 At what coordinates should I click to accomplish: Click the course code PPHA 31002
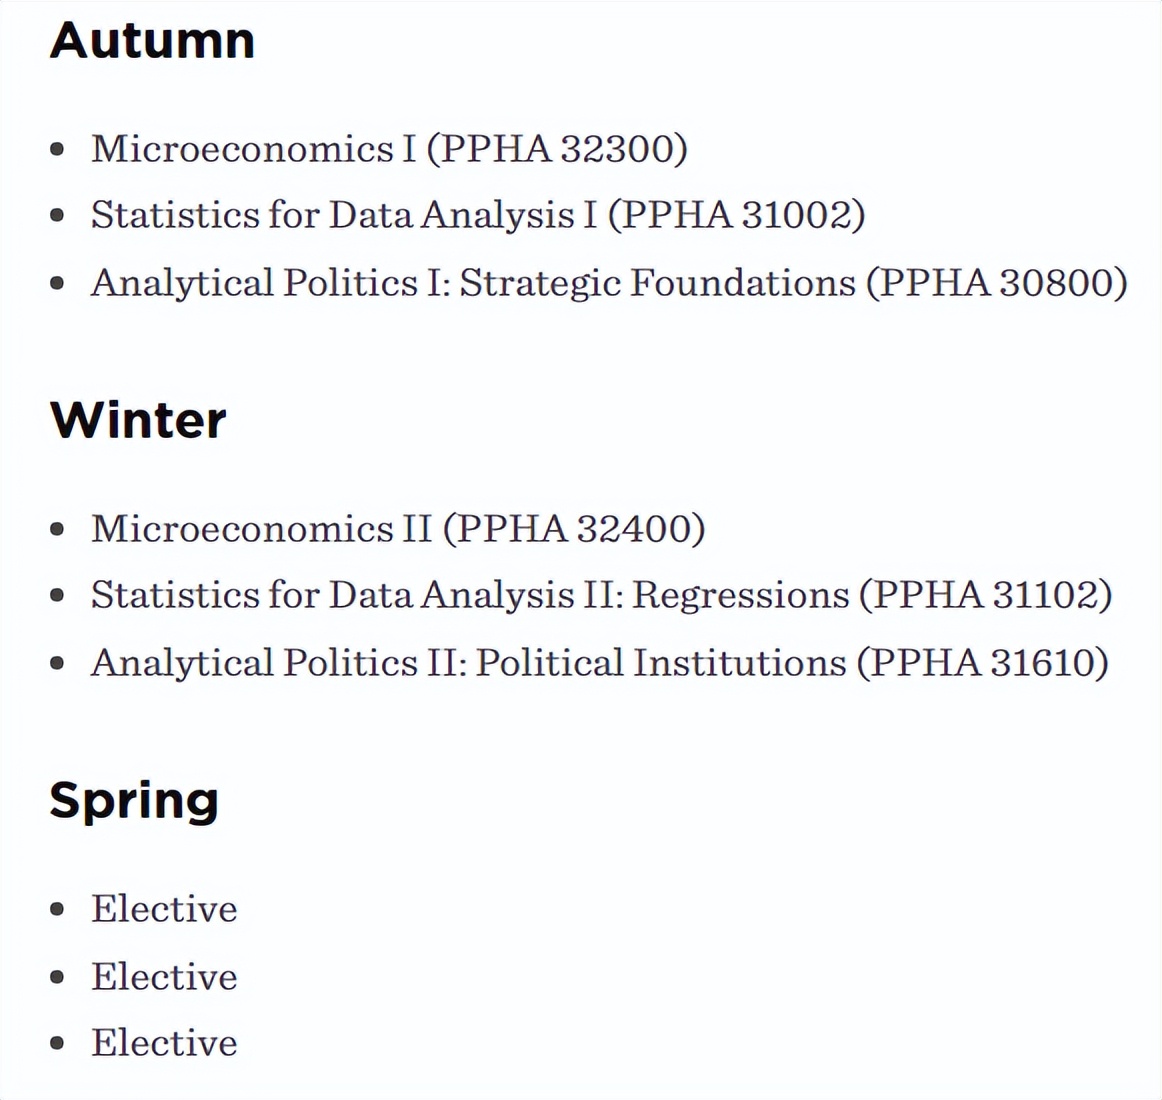tap(736, 215)
